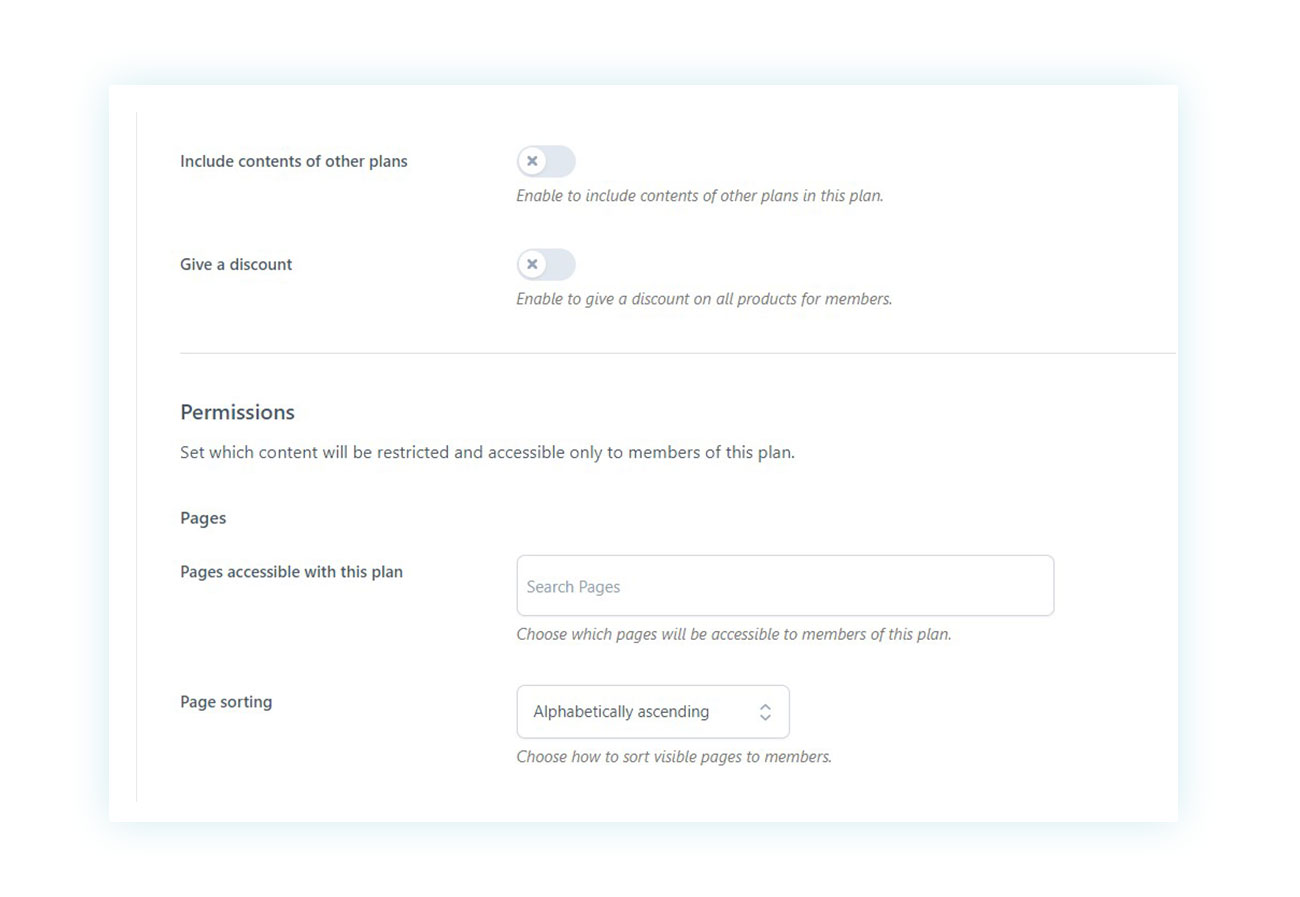Click the Pages accessible with this plan label
1300x897 pixels.
pos(291,572)
